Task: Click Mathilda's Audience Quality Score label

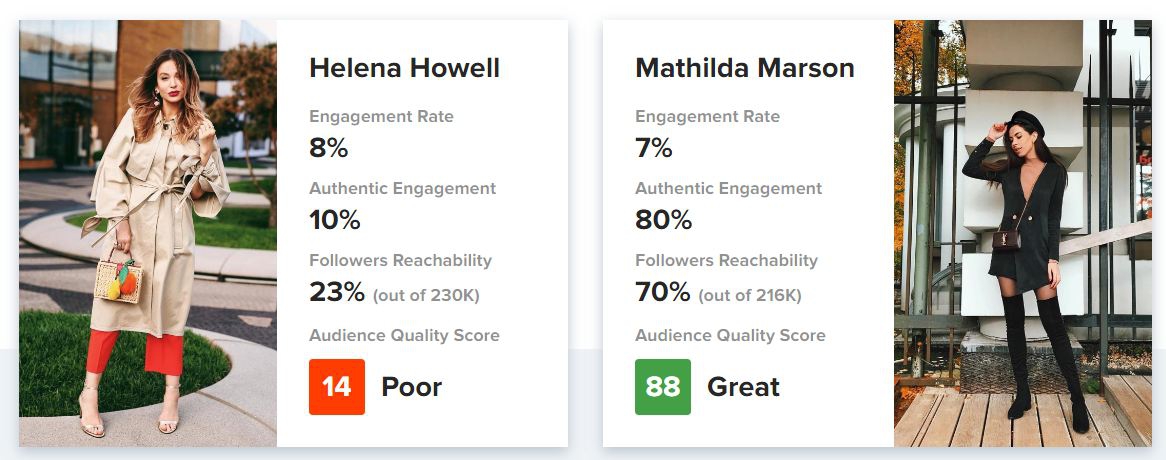Action: [730, 336]
